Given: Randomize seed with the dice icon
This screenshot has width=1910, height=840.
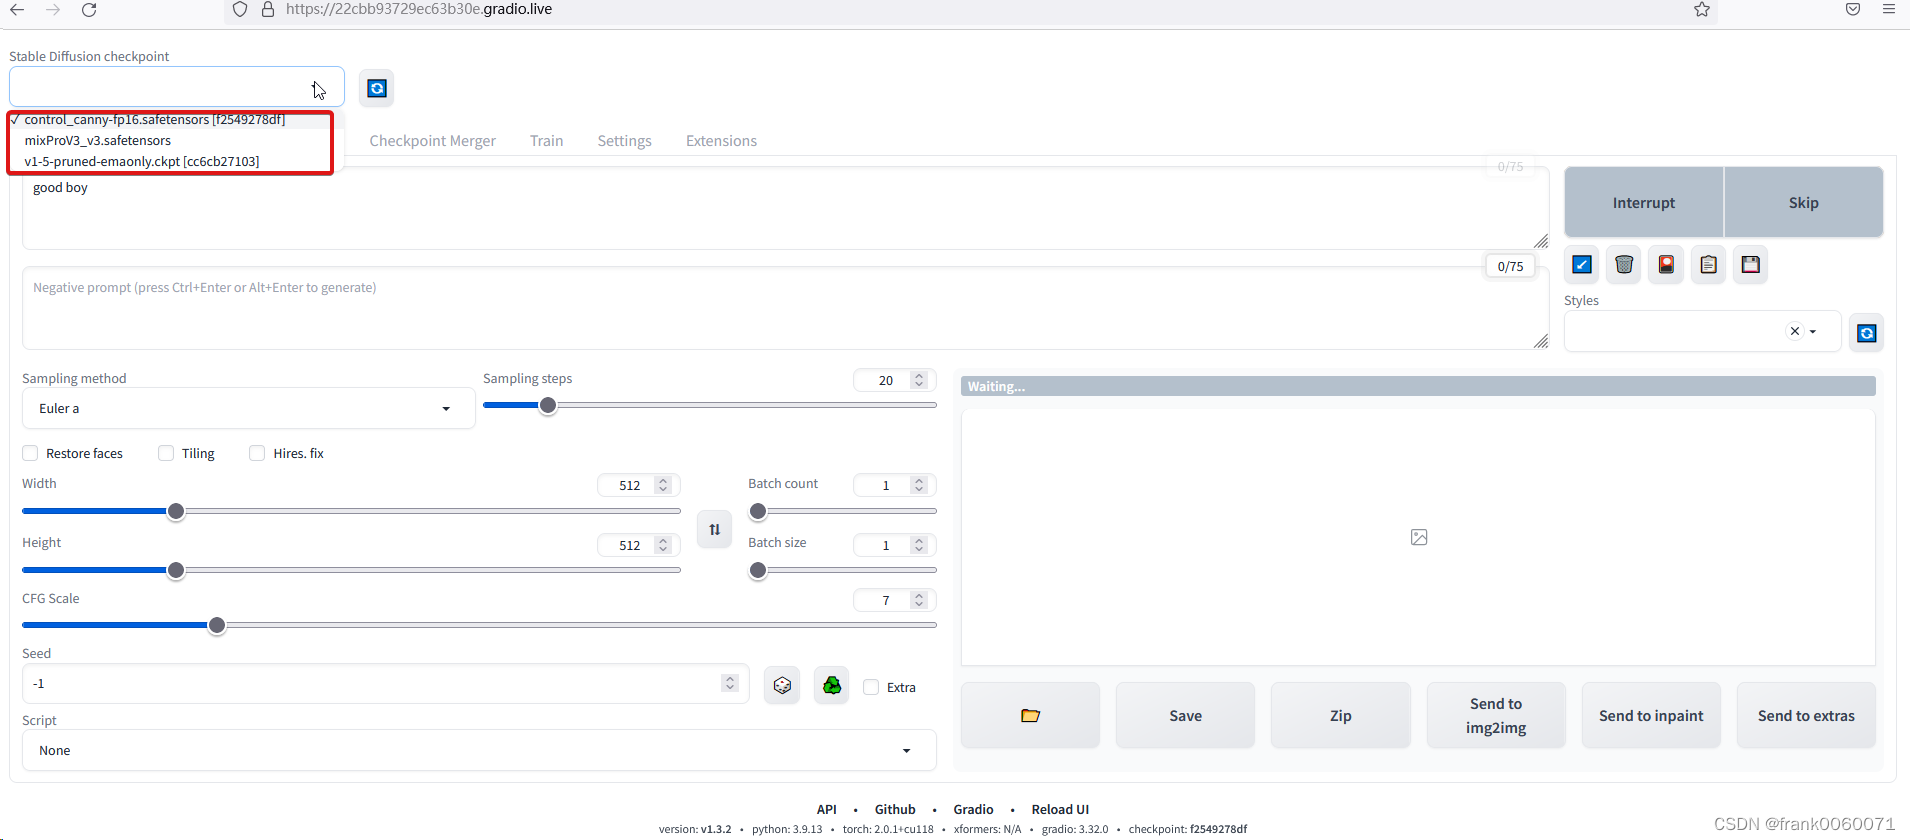Looking at the screenshot, I should coord(782,686).
